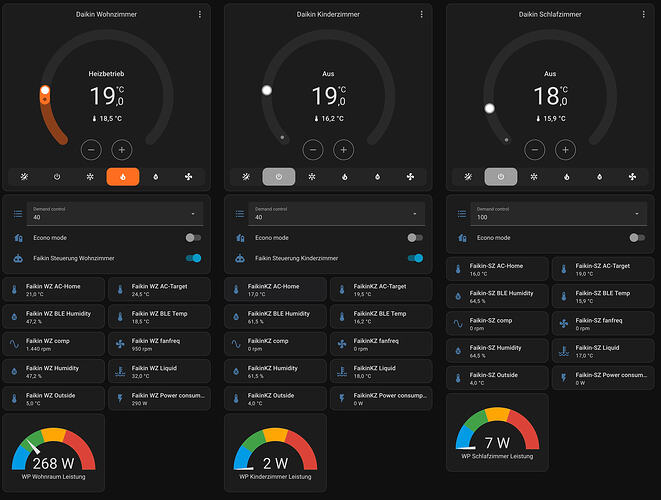Viewport: 661px width, 500px height.
Task: Click the Kinderzimmer thermostat dial handle
Action: coord(267,90)
